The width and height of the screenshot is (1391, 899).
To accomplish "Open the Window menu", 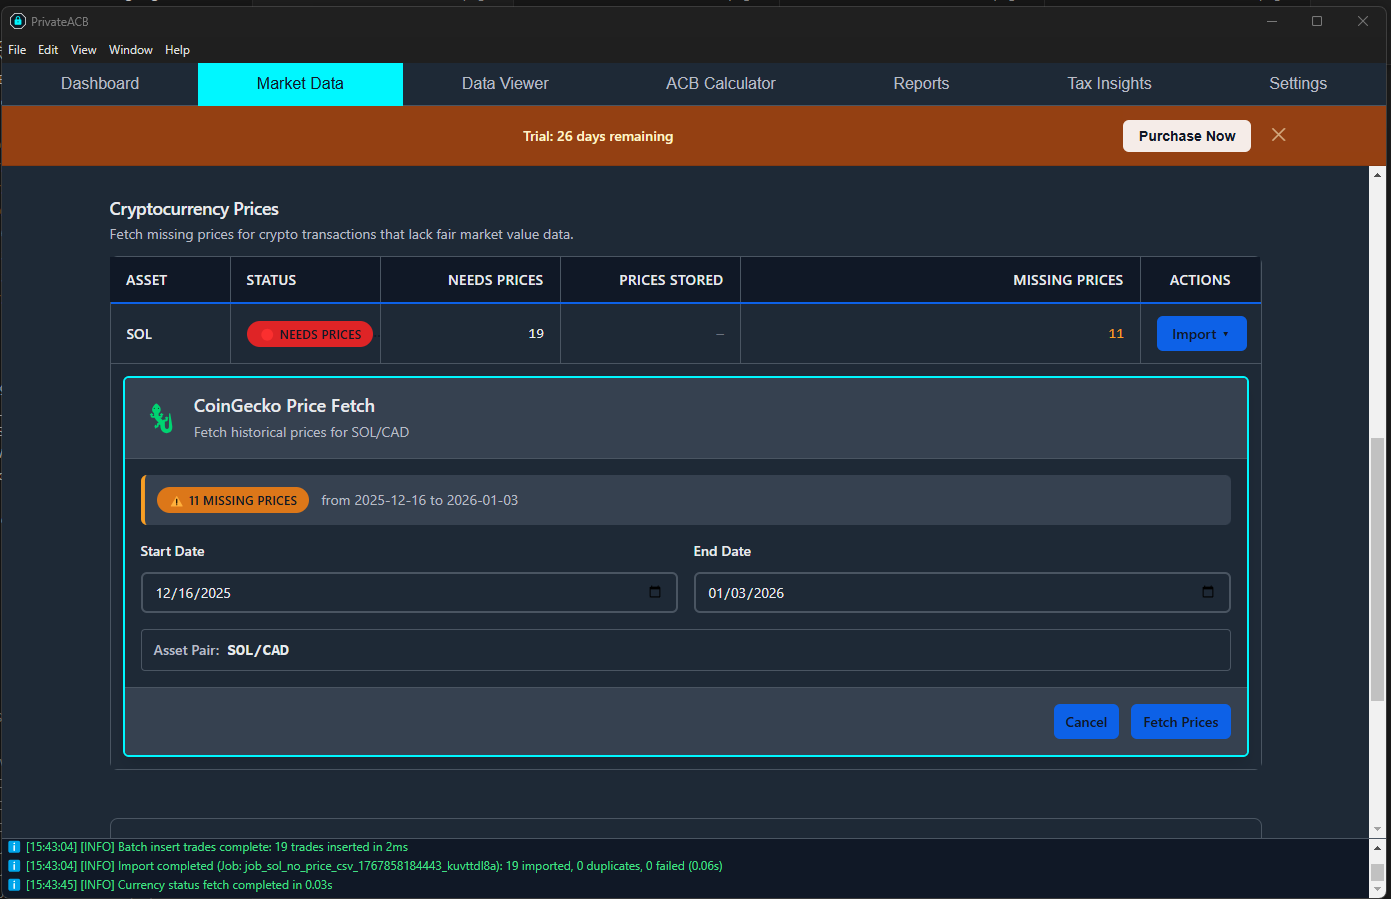I will 131,50.
